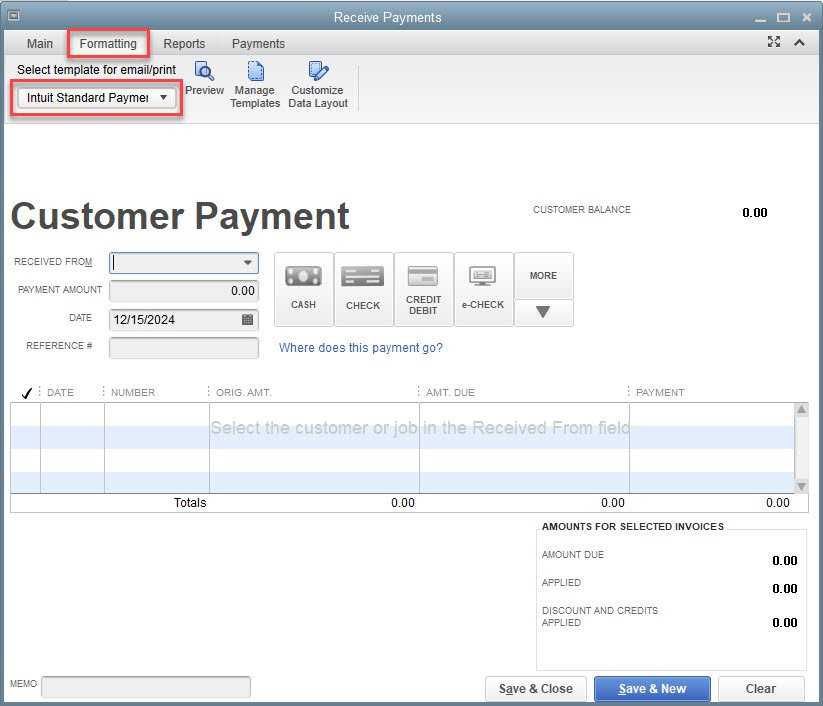This screenshot has height=706, width=823.
Task: Click Save & New button
Action: 652,689
